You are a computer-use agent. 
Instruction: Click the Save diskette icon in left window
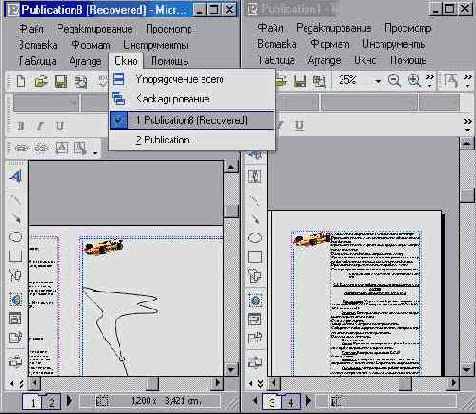click(61, 81)
